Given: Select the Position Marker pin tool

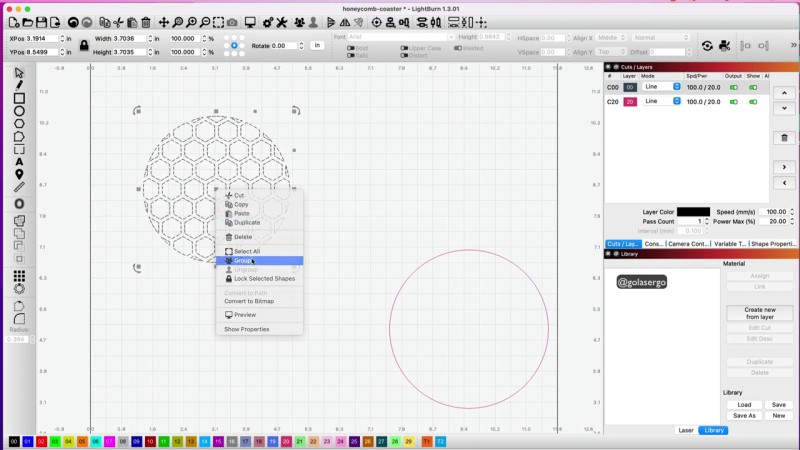Looking at the screenshot, I should [x=19, y=174].
